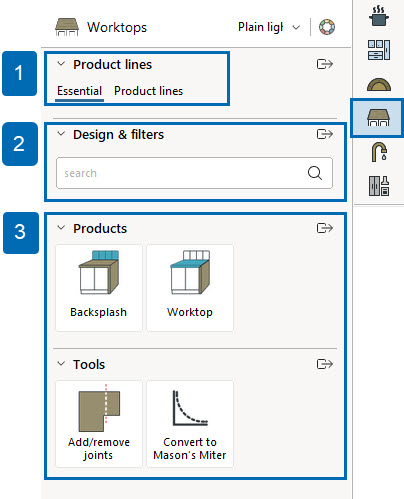
Task: Collapse the Design & filters section
Action: pos(61,134)
